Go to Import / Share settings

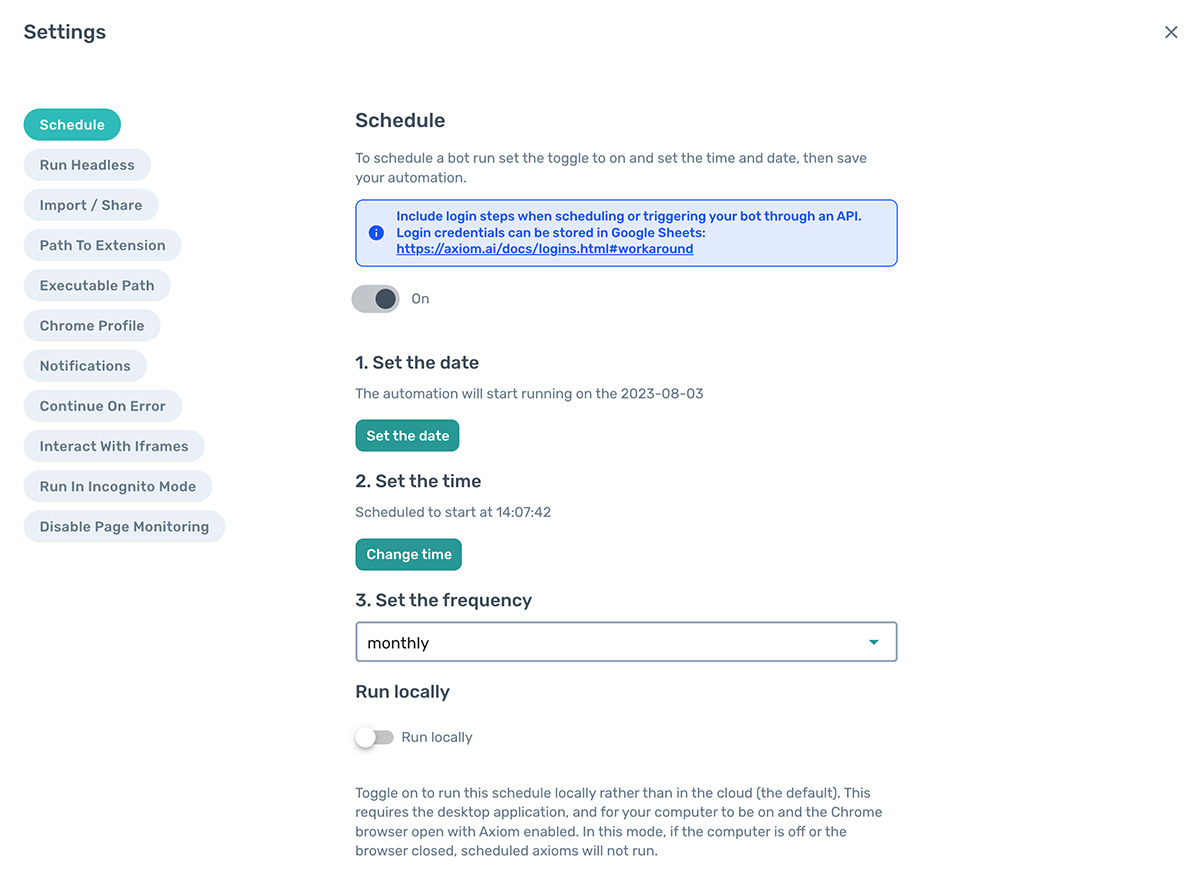[x=91, y=205]
